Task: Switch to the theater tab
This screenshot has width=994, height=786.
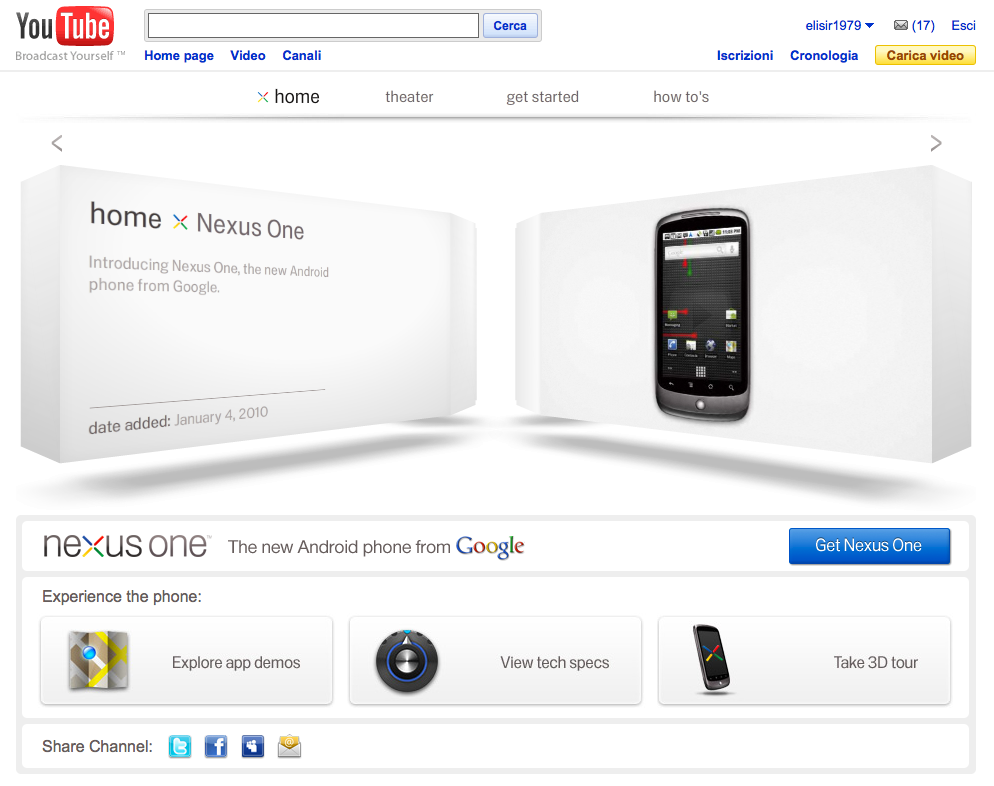Action: (409, 97)
